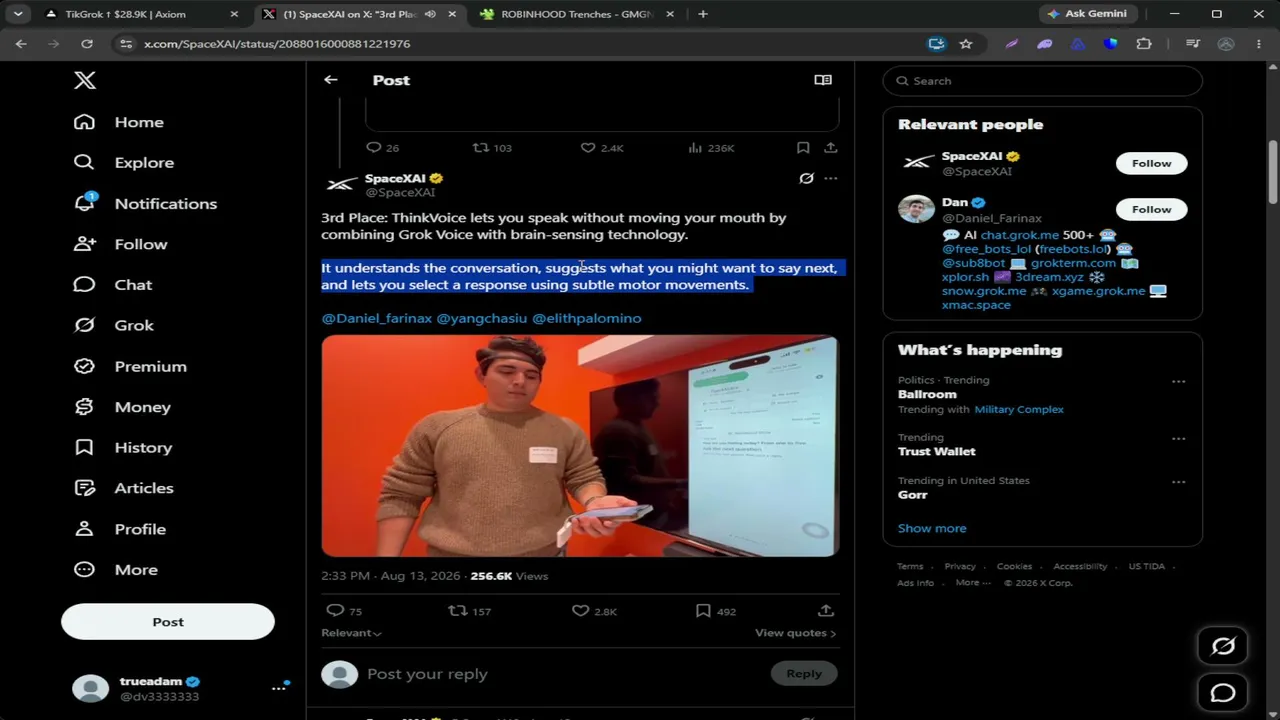This screenshot has height=720, width=1280.
Task: Repost the post with 157 reposts
Action: (x=469, y=611)
